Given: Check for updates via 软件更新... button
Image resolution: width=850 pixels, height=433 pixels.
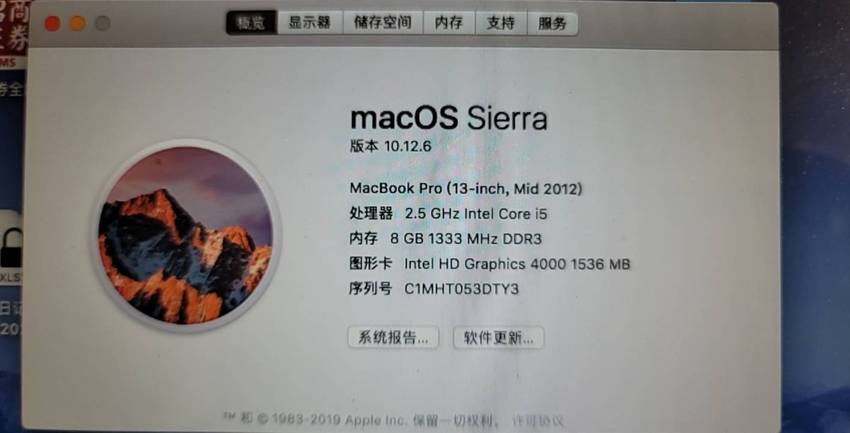Looking at the screenshot, I should click(x=499, y=338).
